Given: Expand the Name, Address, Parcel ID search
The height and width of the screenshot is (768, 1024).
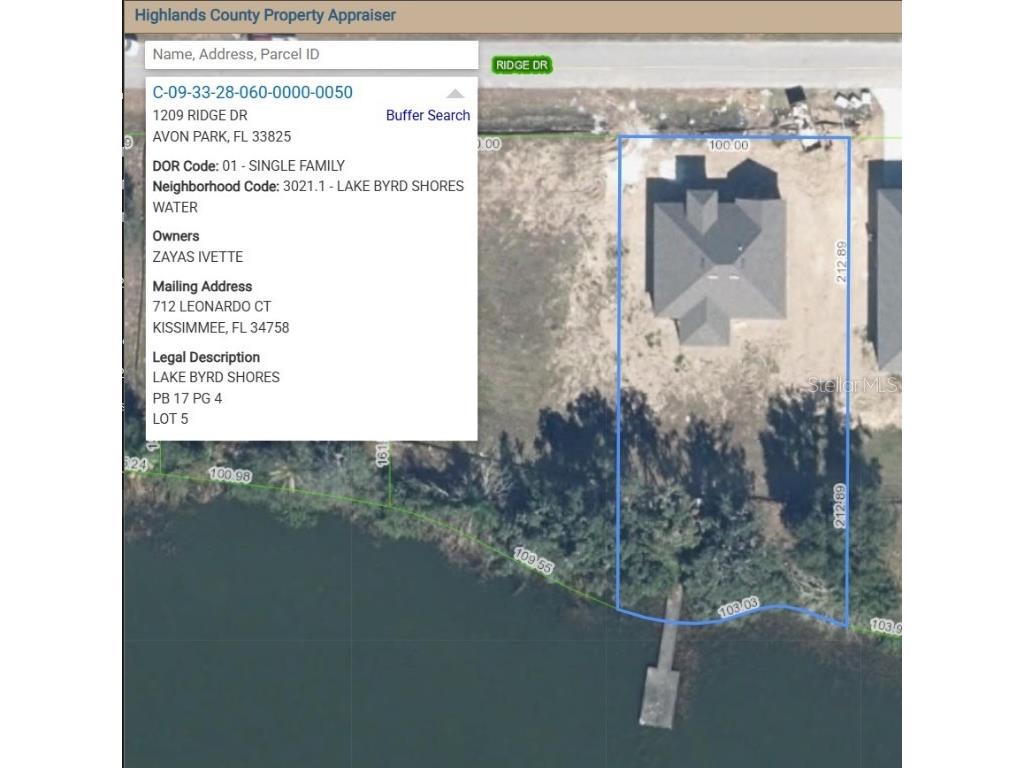Looking at the screenshot, I should [x=310, y=54].
